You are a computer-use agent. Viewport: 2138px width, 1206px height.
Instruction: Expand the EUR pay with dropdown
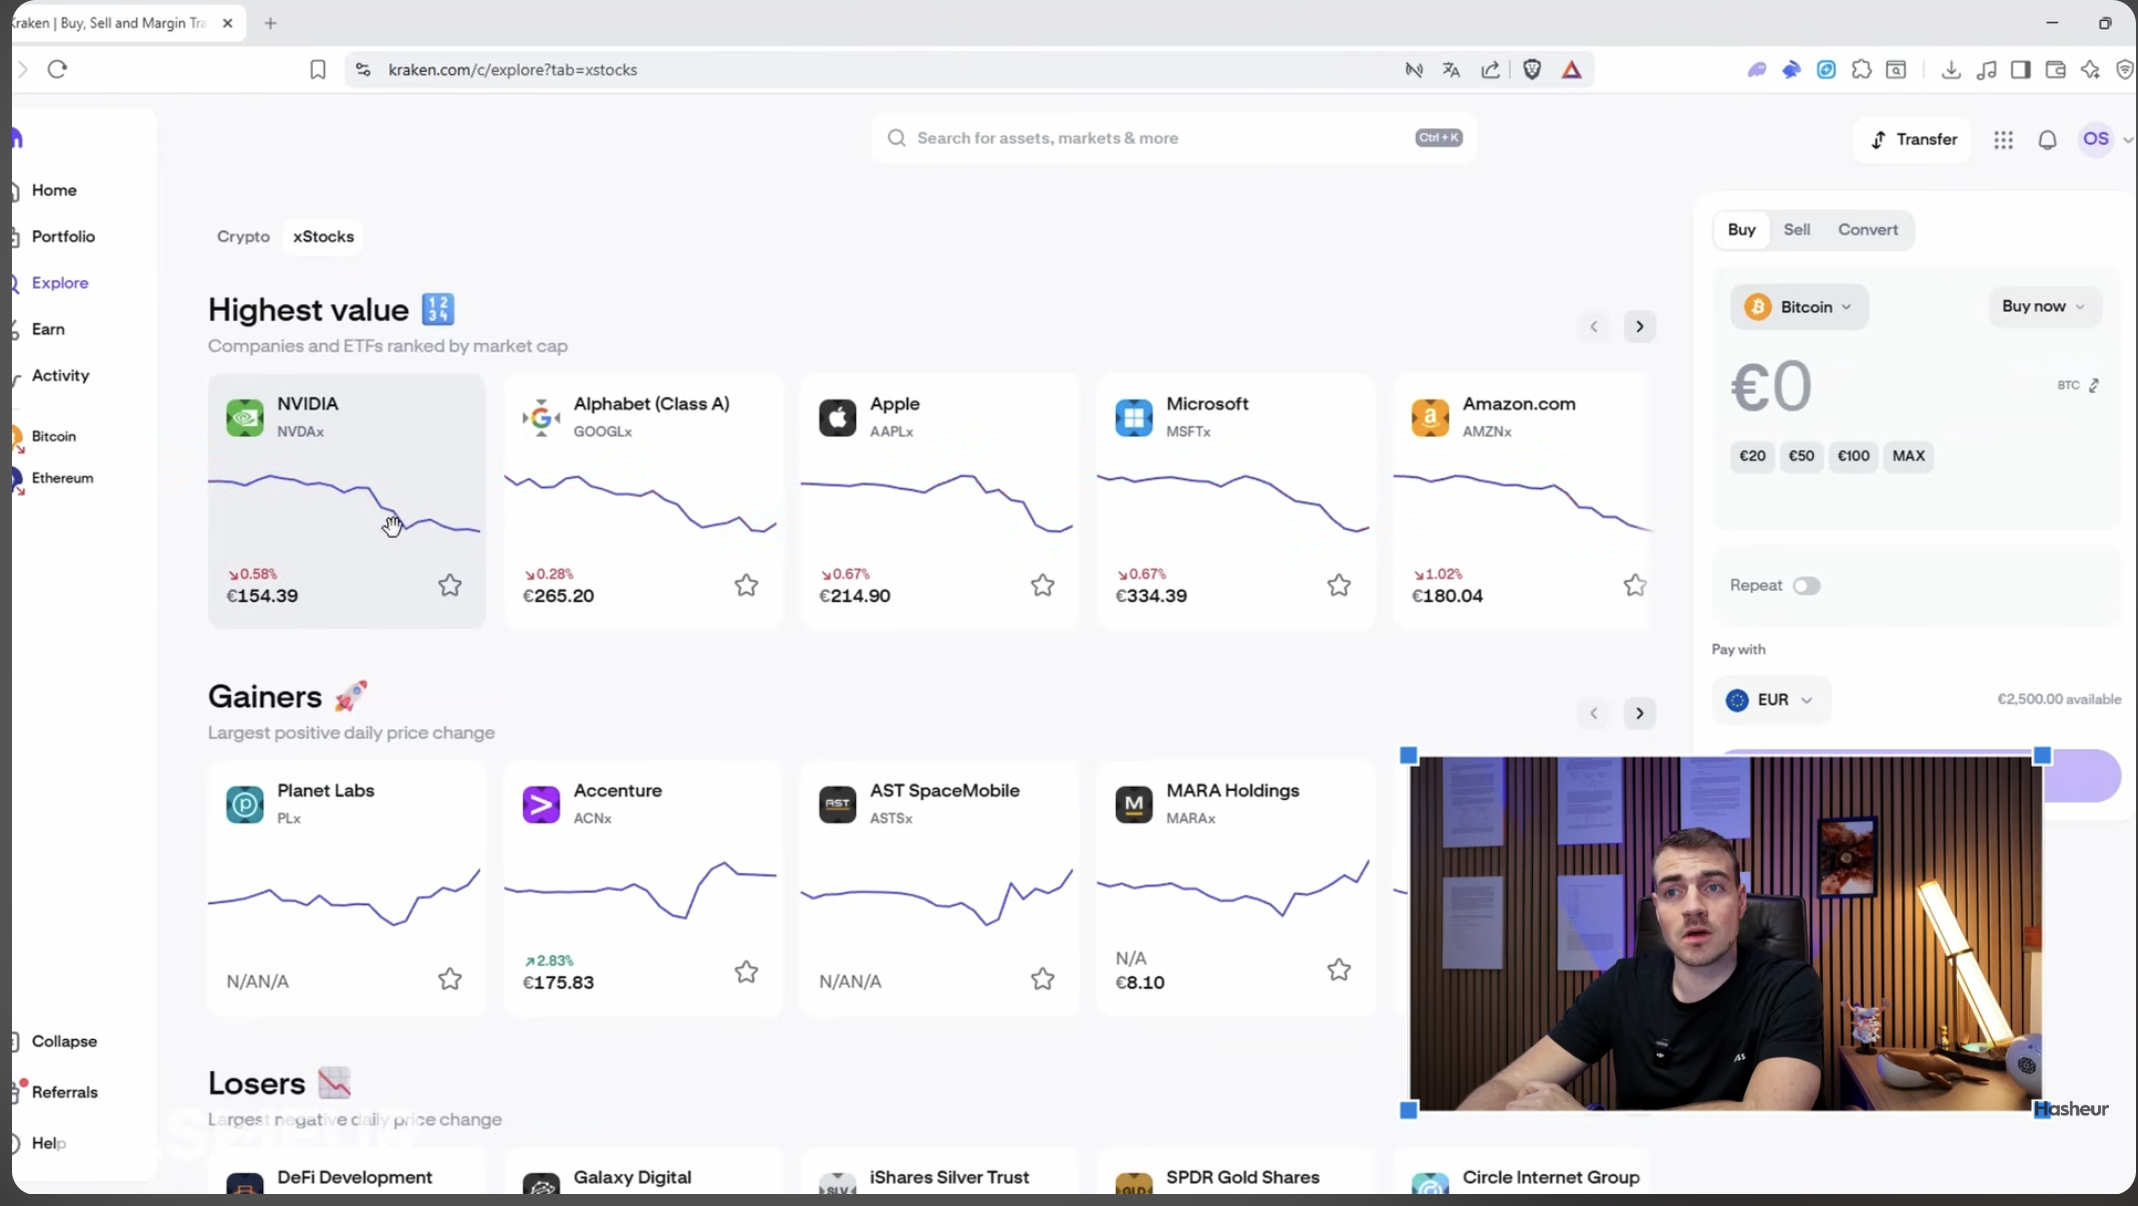click(1770, 700)
